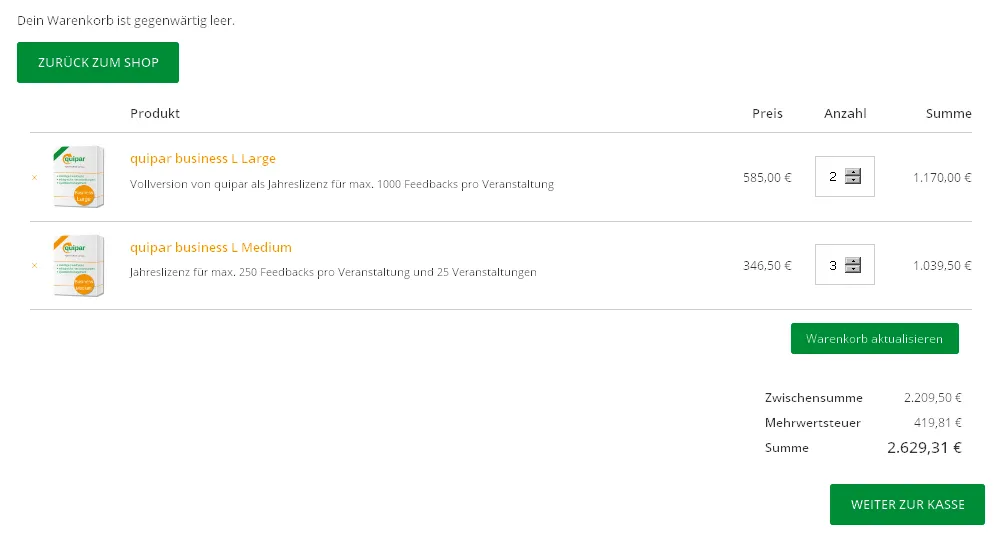Viewport: 1008px width, 556px height.
Task: Increase quantity of quipar business L Large
Action: [x=853, y=172]
